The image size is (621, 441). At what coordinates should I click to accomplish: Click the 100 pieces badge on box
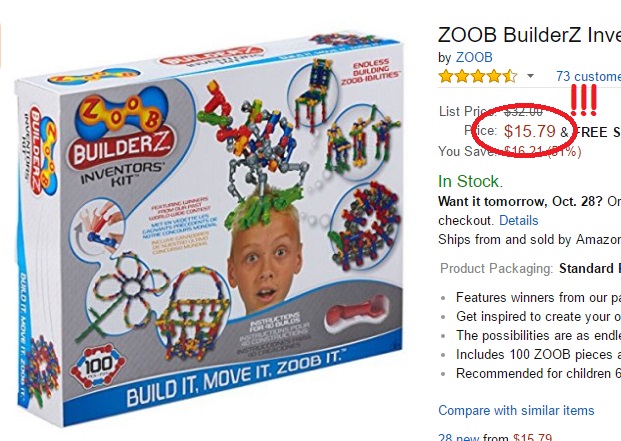pyautogui.click(x=98, y=365)
